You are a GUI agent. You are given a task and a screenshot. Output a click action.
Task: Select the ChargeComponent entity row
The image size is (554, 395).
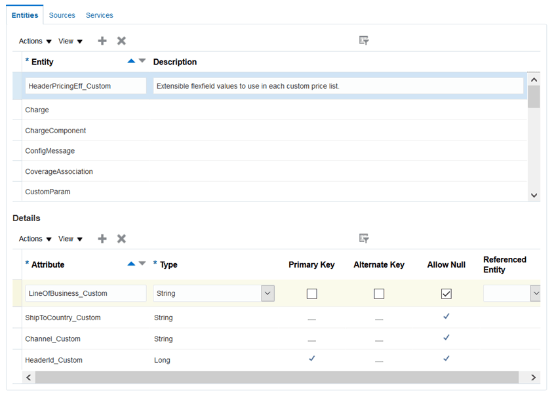pos(270,130)
